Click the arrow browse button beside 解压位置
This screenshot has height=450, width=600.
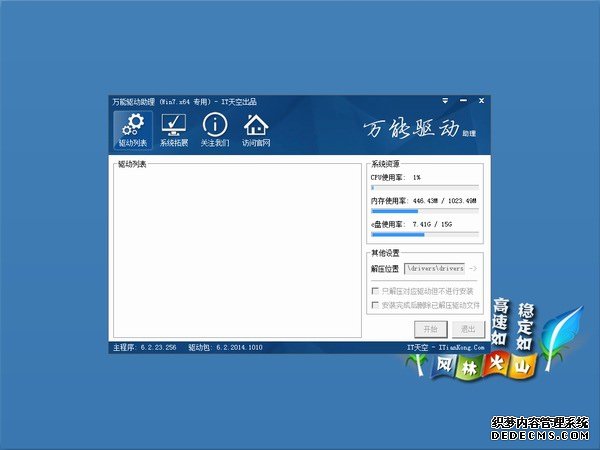pos(473,269)
